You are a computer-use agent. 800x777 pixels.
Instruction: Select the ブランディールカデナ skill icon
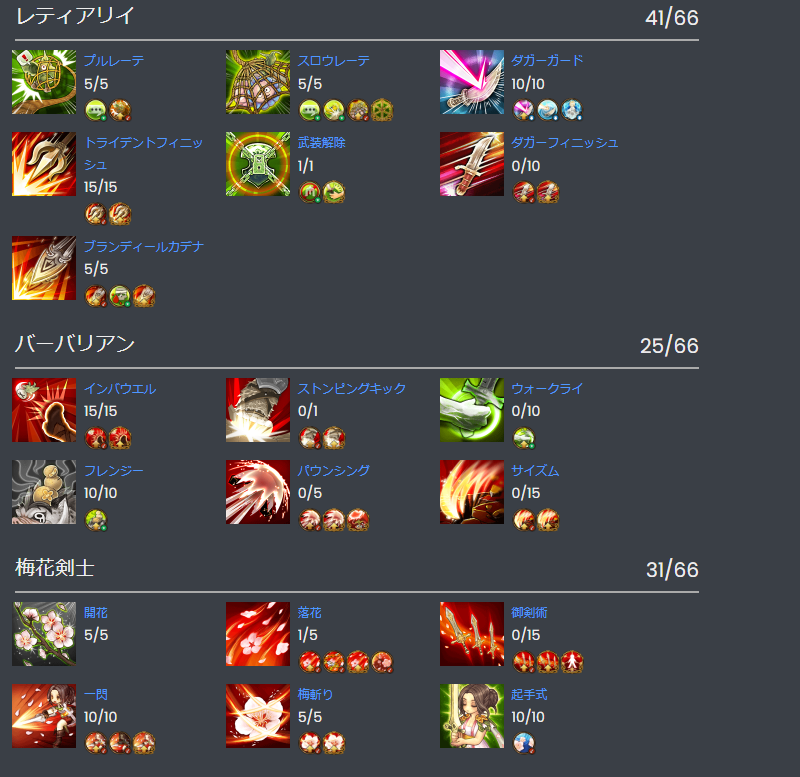(44, 268)
